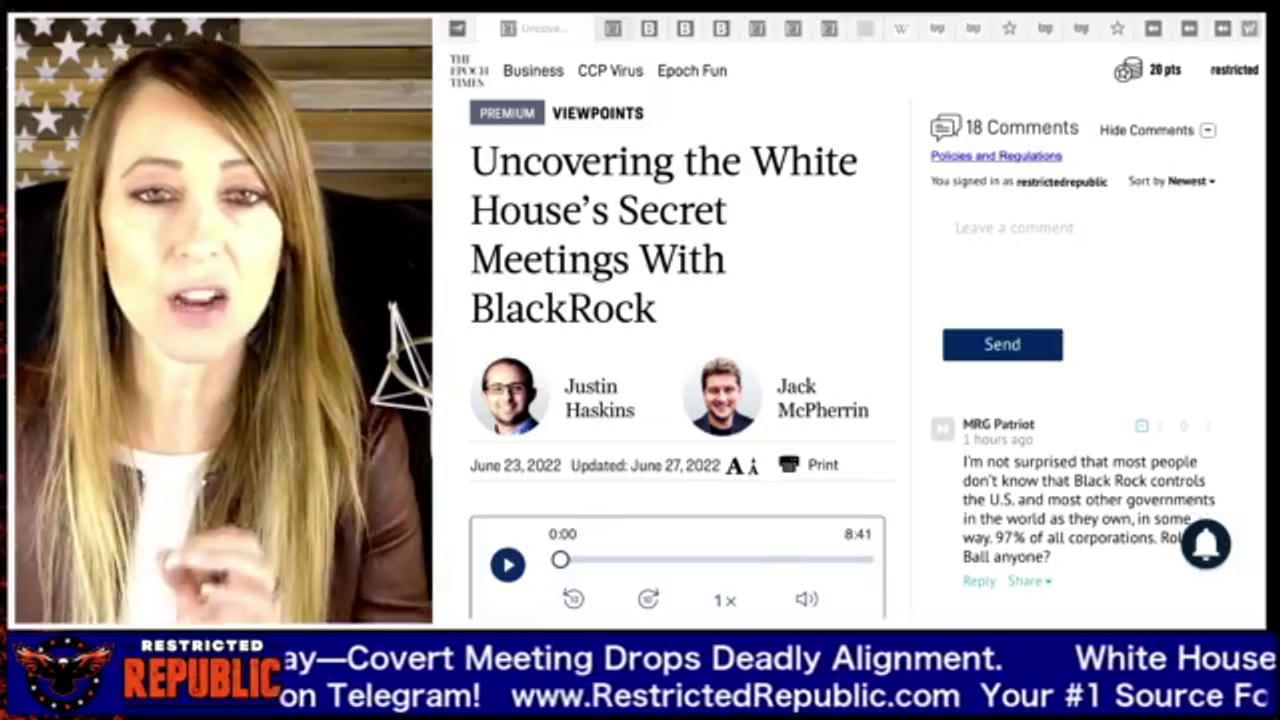The image size is (1280, 720).
Task: Open The Epoch Times logo home
Action: pyautogui.click(x=468, y=71)
